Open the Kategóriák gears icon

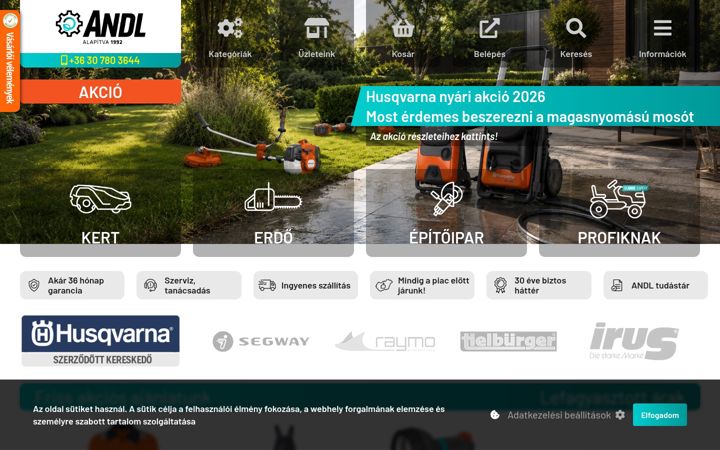(x=230, y=28)
